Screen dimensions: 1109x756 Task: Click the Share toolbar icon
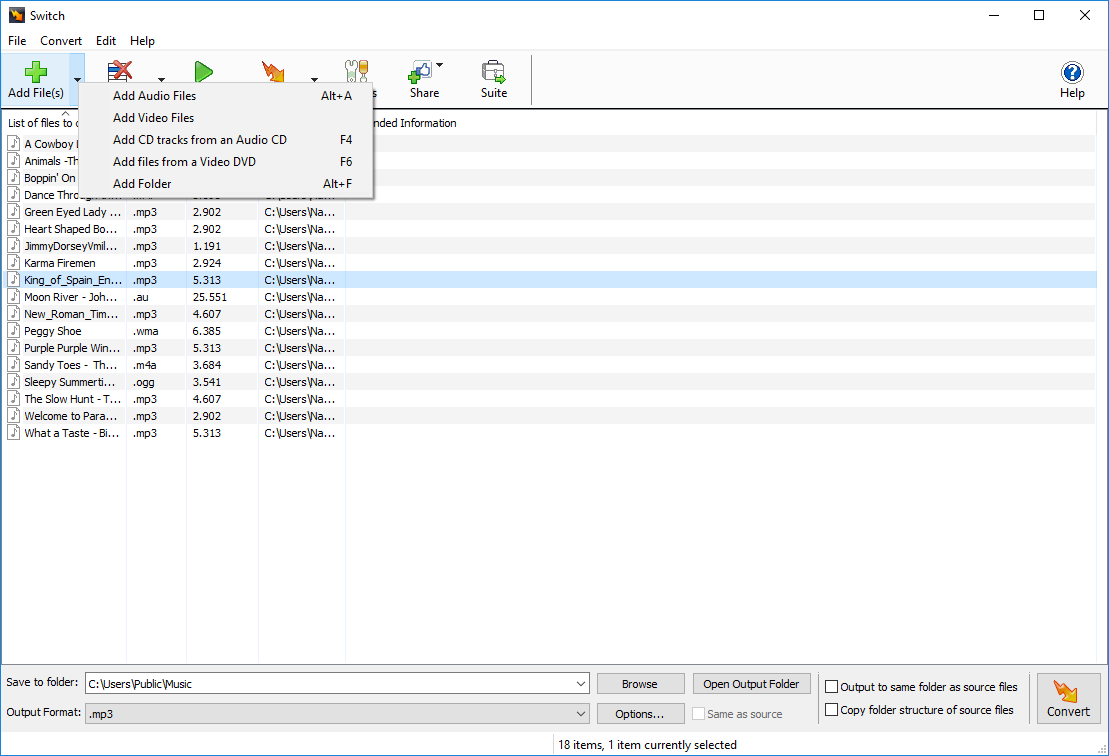(423, 72)
